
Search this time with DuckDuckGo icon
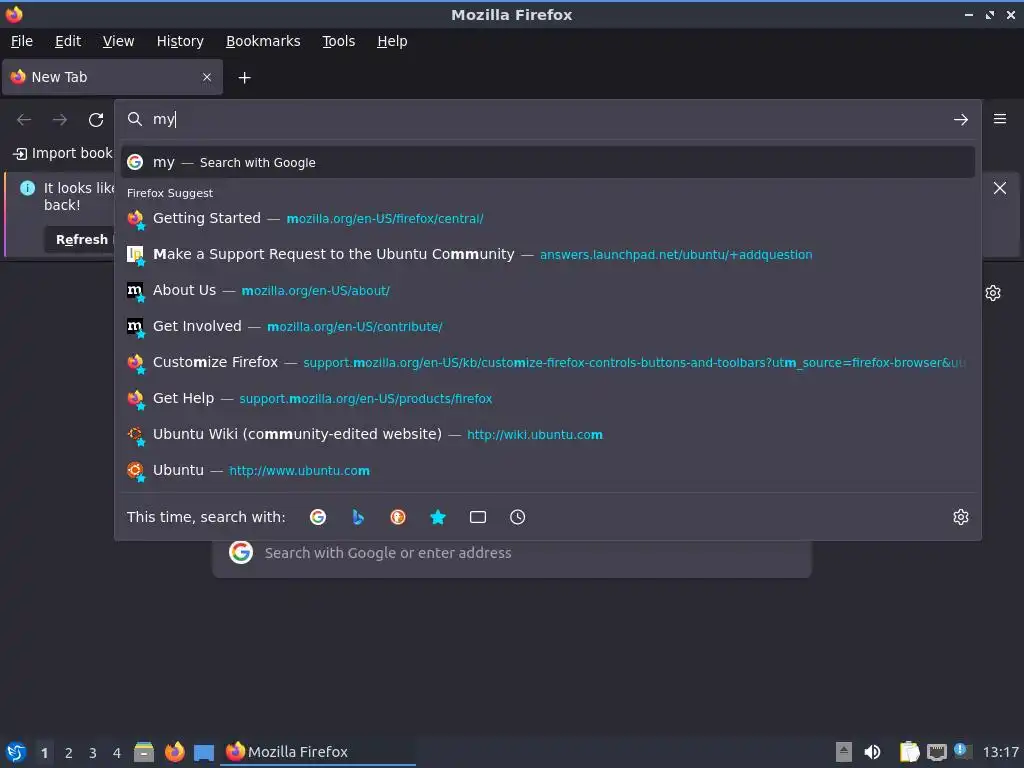pos(398,517)
